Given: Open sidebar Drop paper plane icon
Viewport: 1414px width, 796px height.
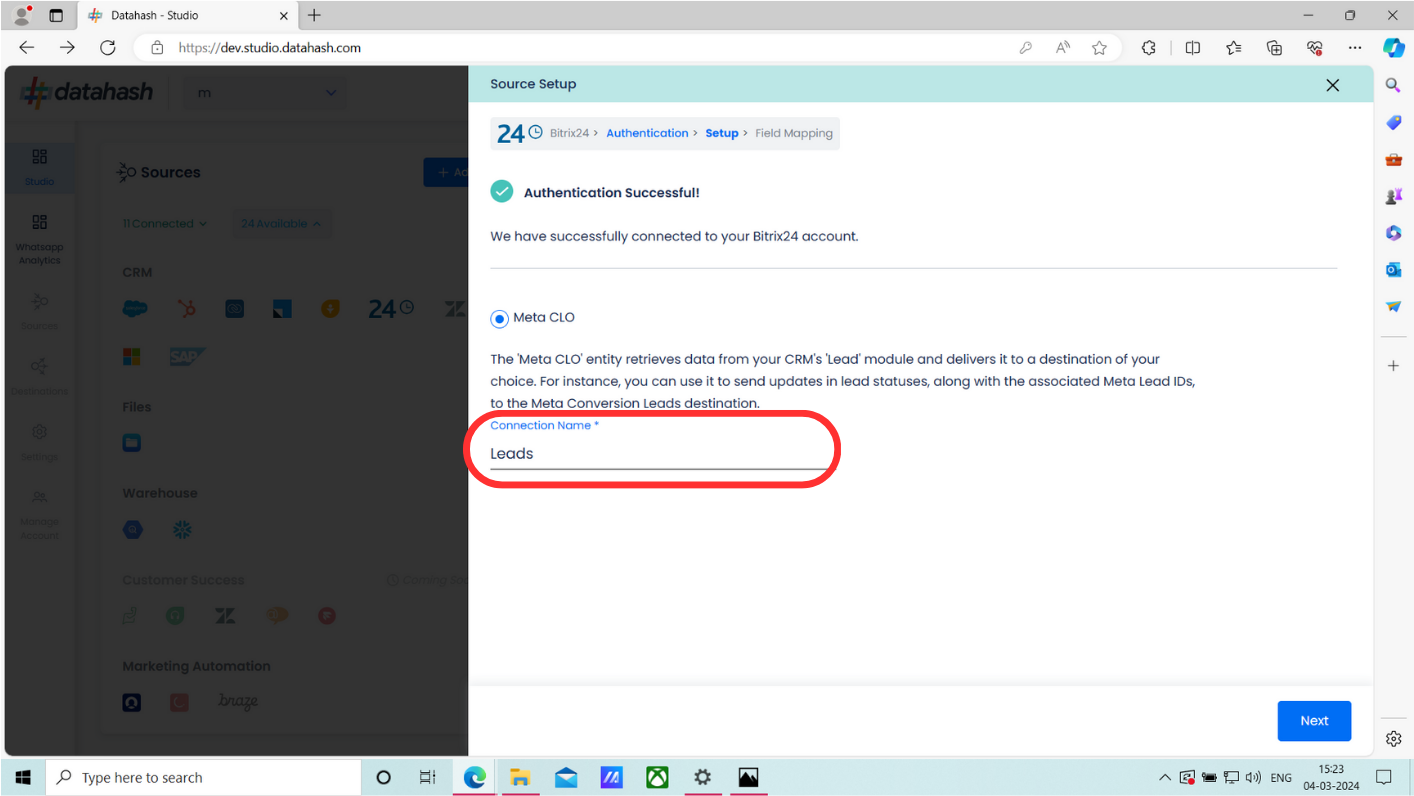Looking at the screenshot, I should pos(1393,306).
